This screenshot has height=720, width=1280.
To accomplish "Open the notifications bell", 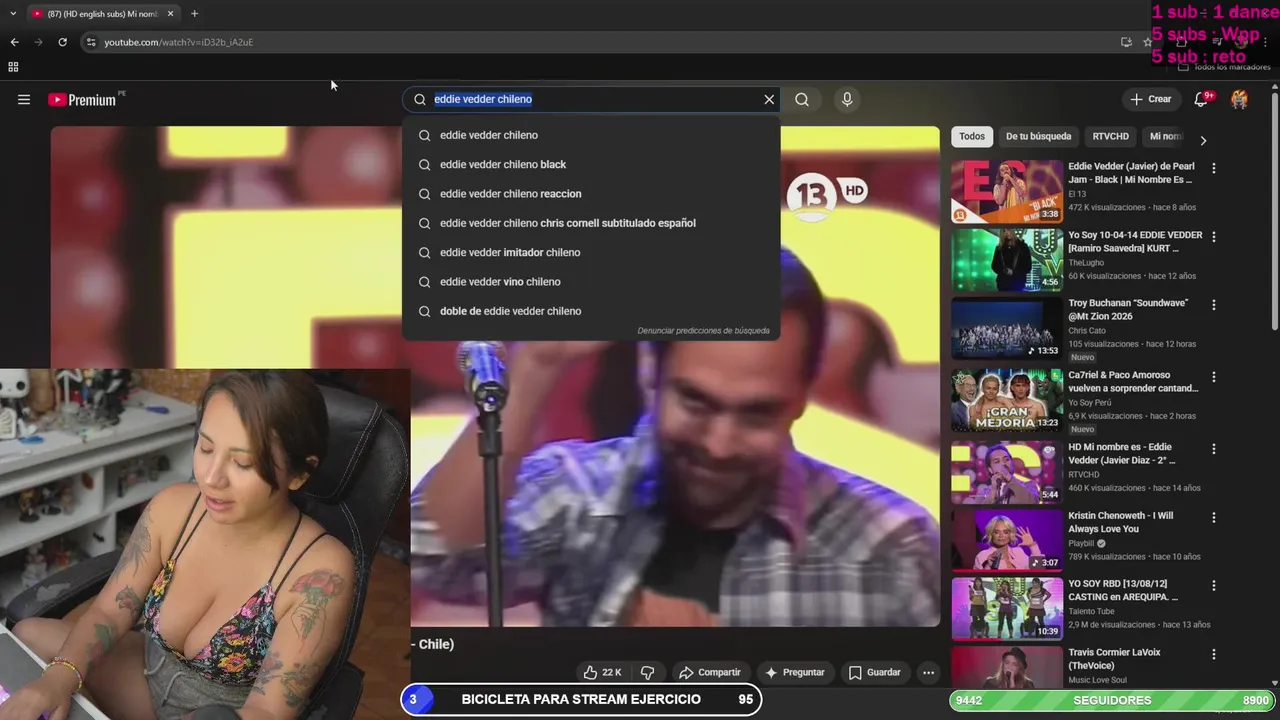I will coord(1203,99).
